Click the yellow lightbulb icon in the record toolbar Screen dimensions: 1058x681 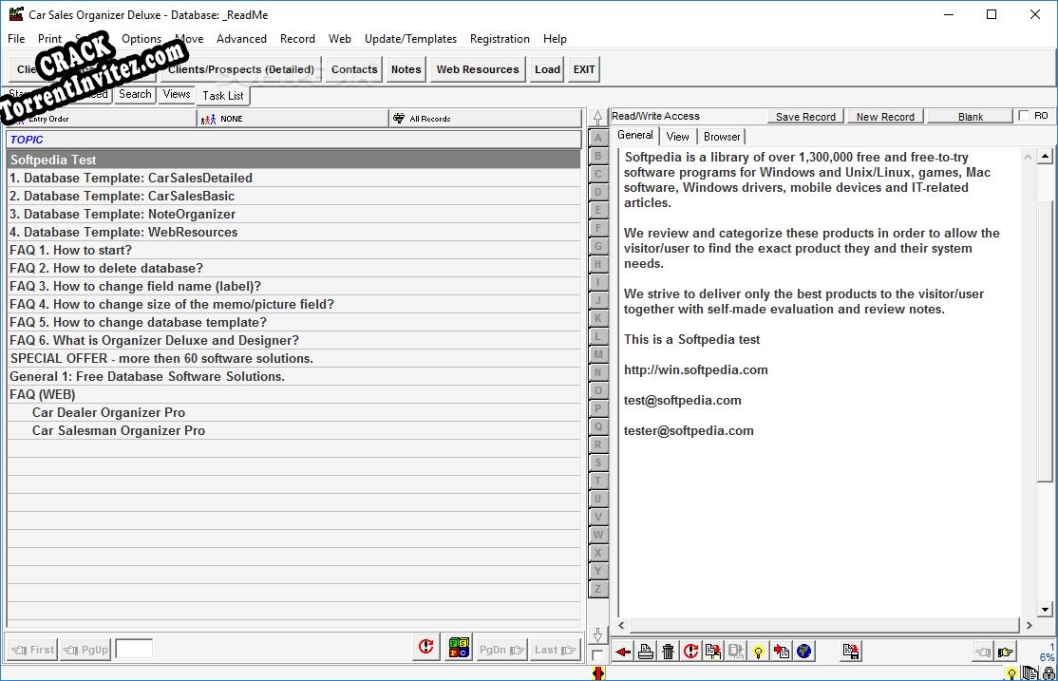click(x=758, y=650)
